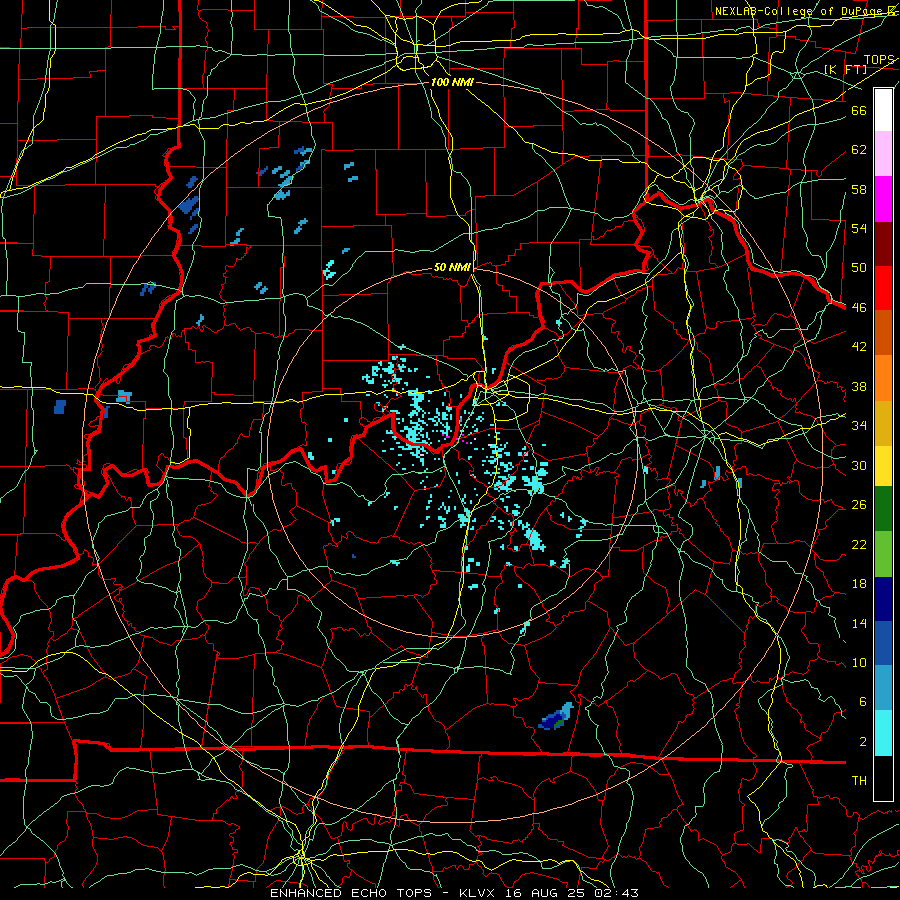
Task: Click the legend value "22"
Action: click(x=859, y=544)
